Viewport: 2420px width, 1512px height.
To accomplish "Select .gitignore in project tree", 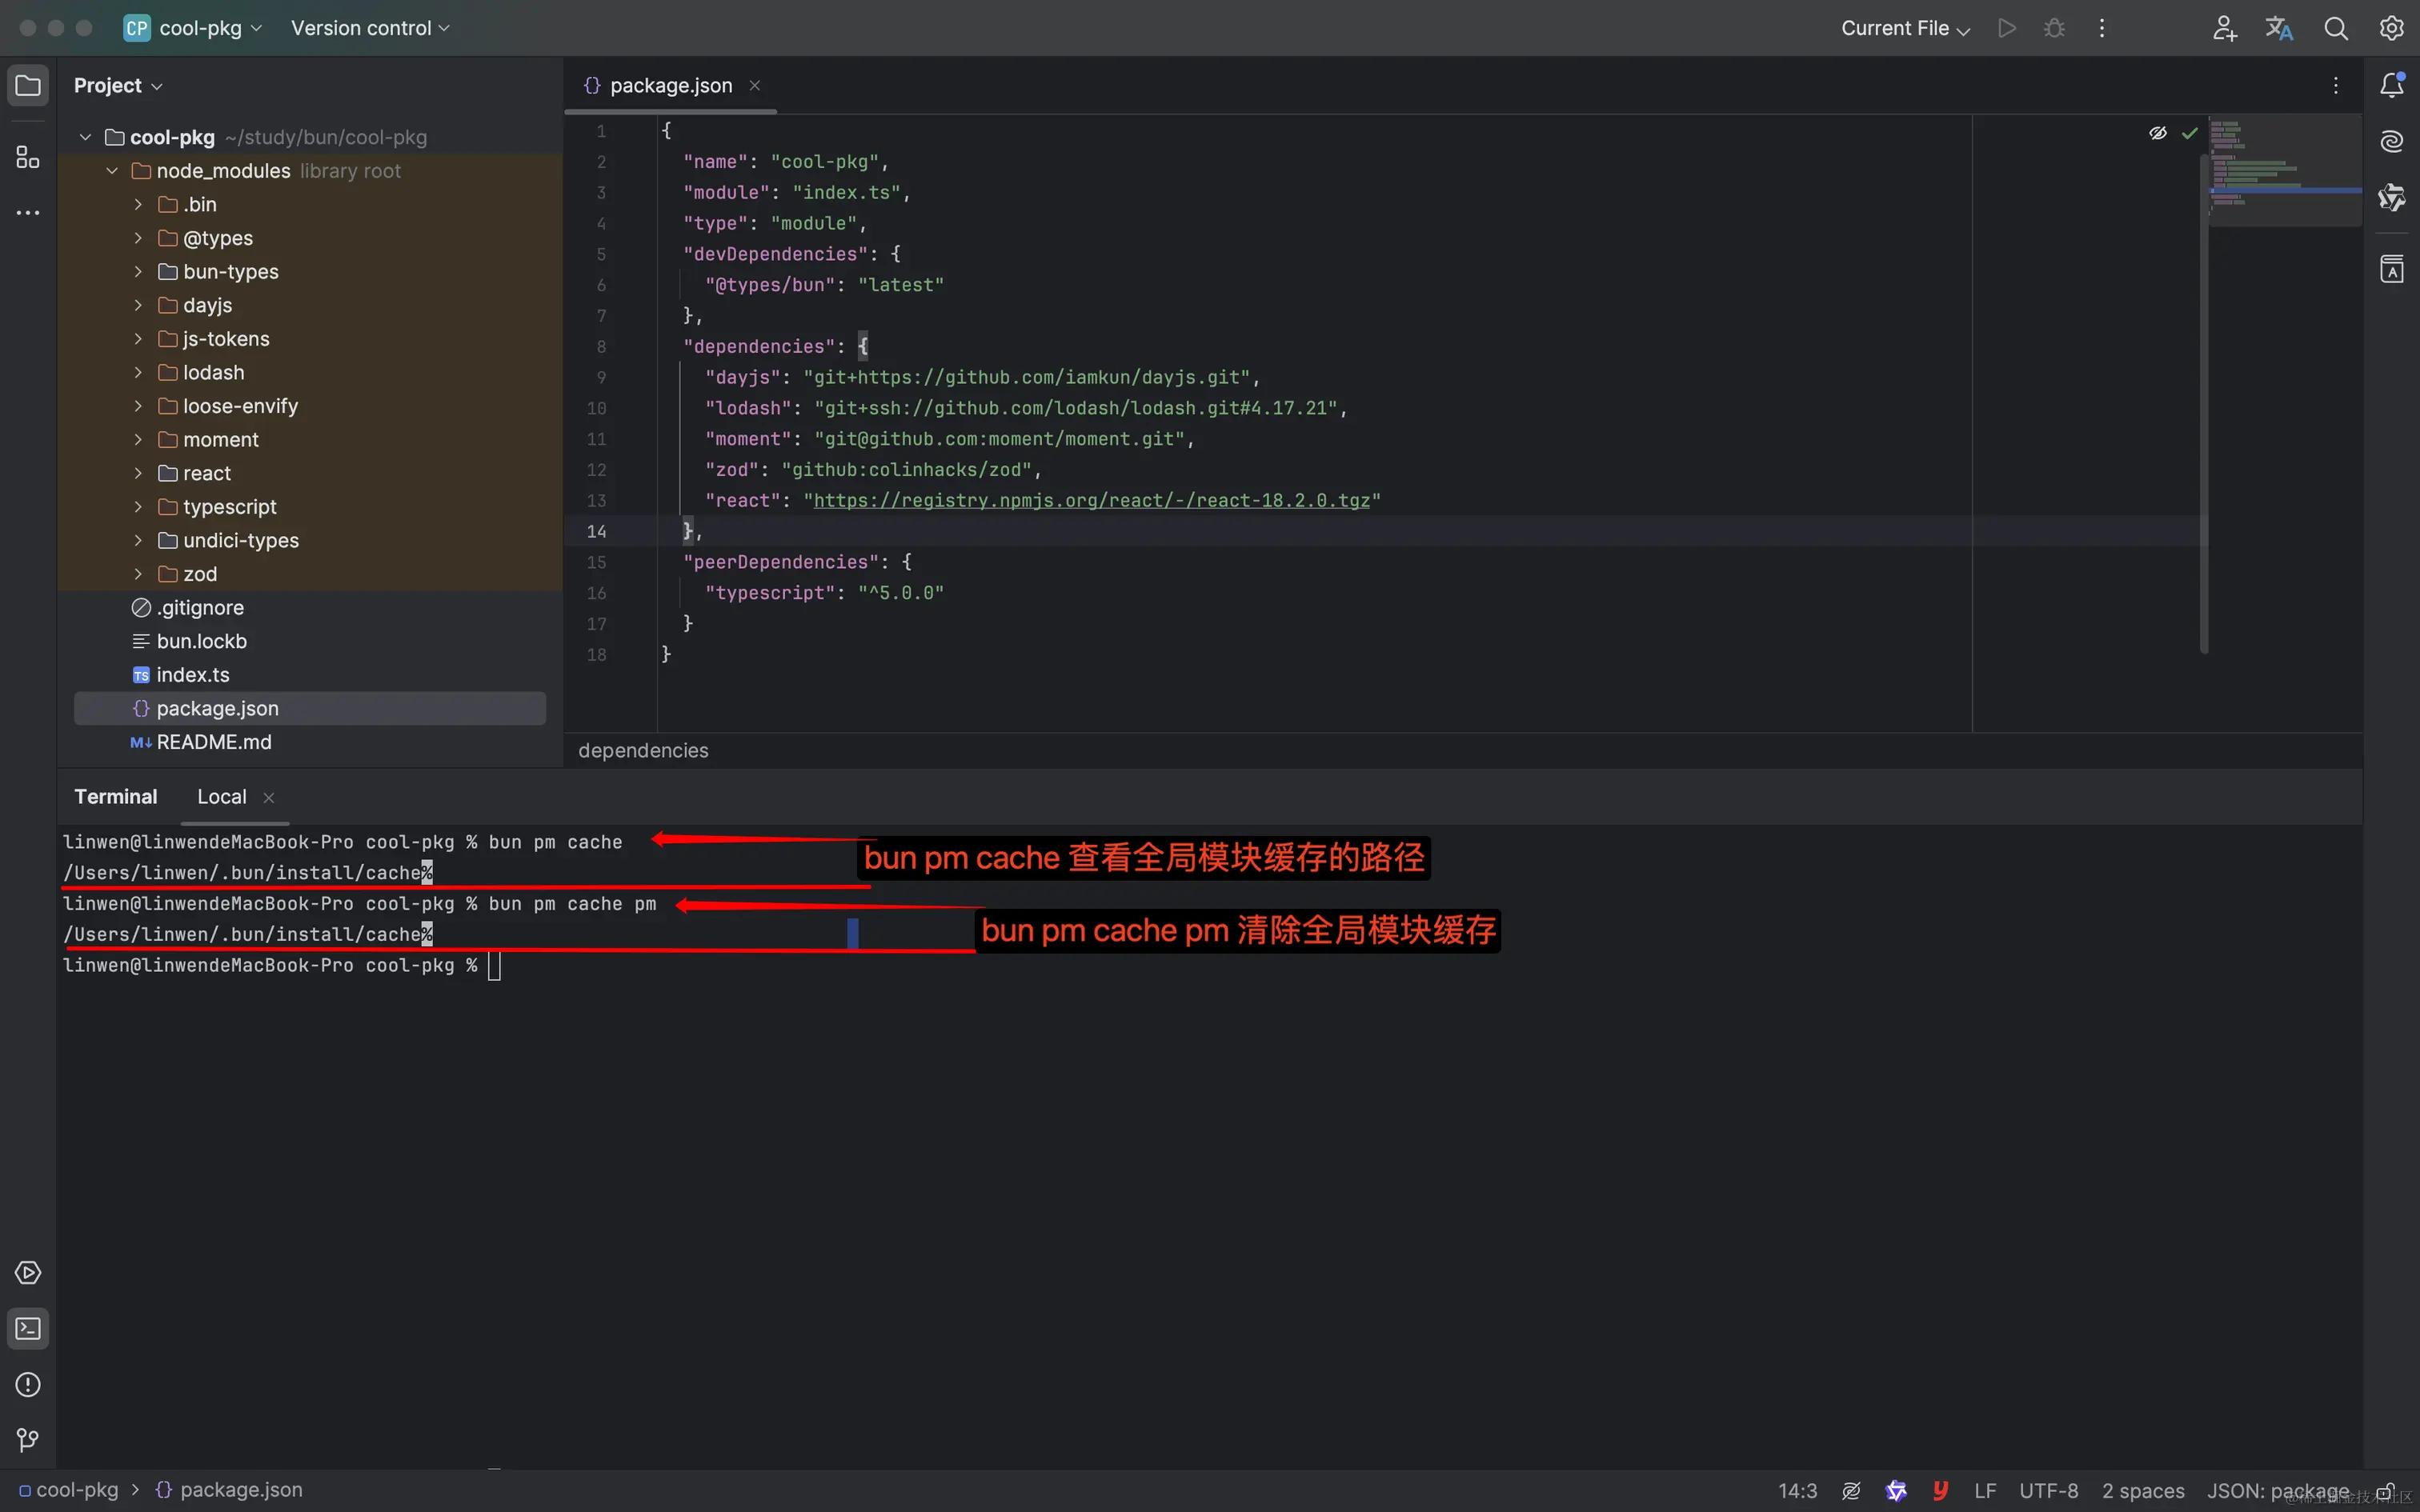I will (x=199, y=608).
